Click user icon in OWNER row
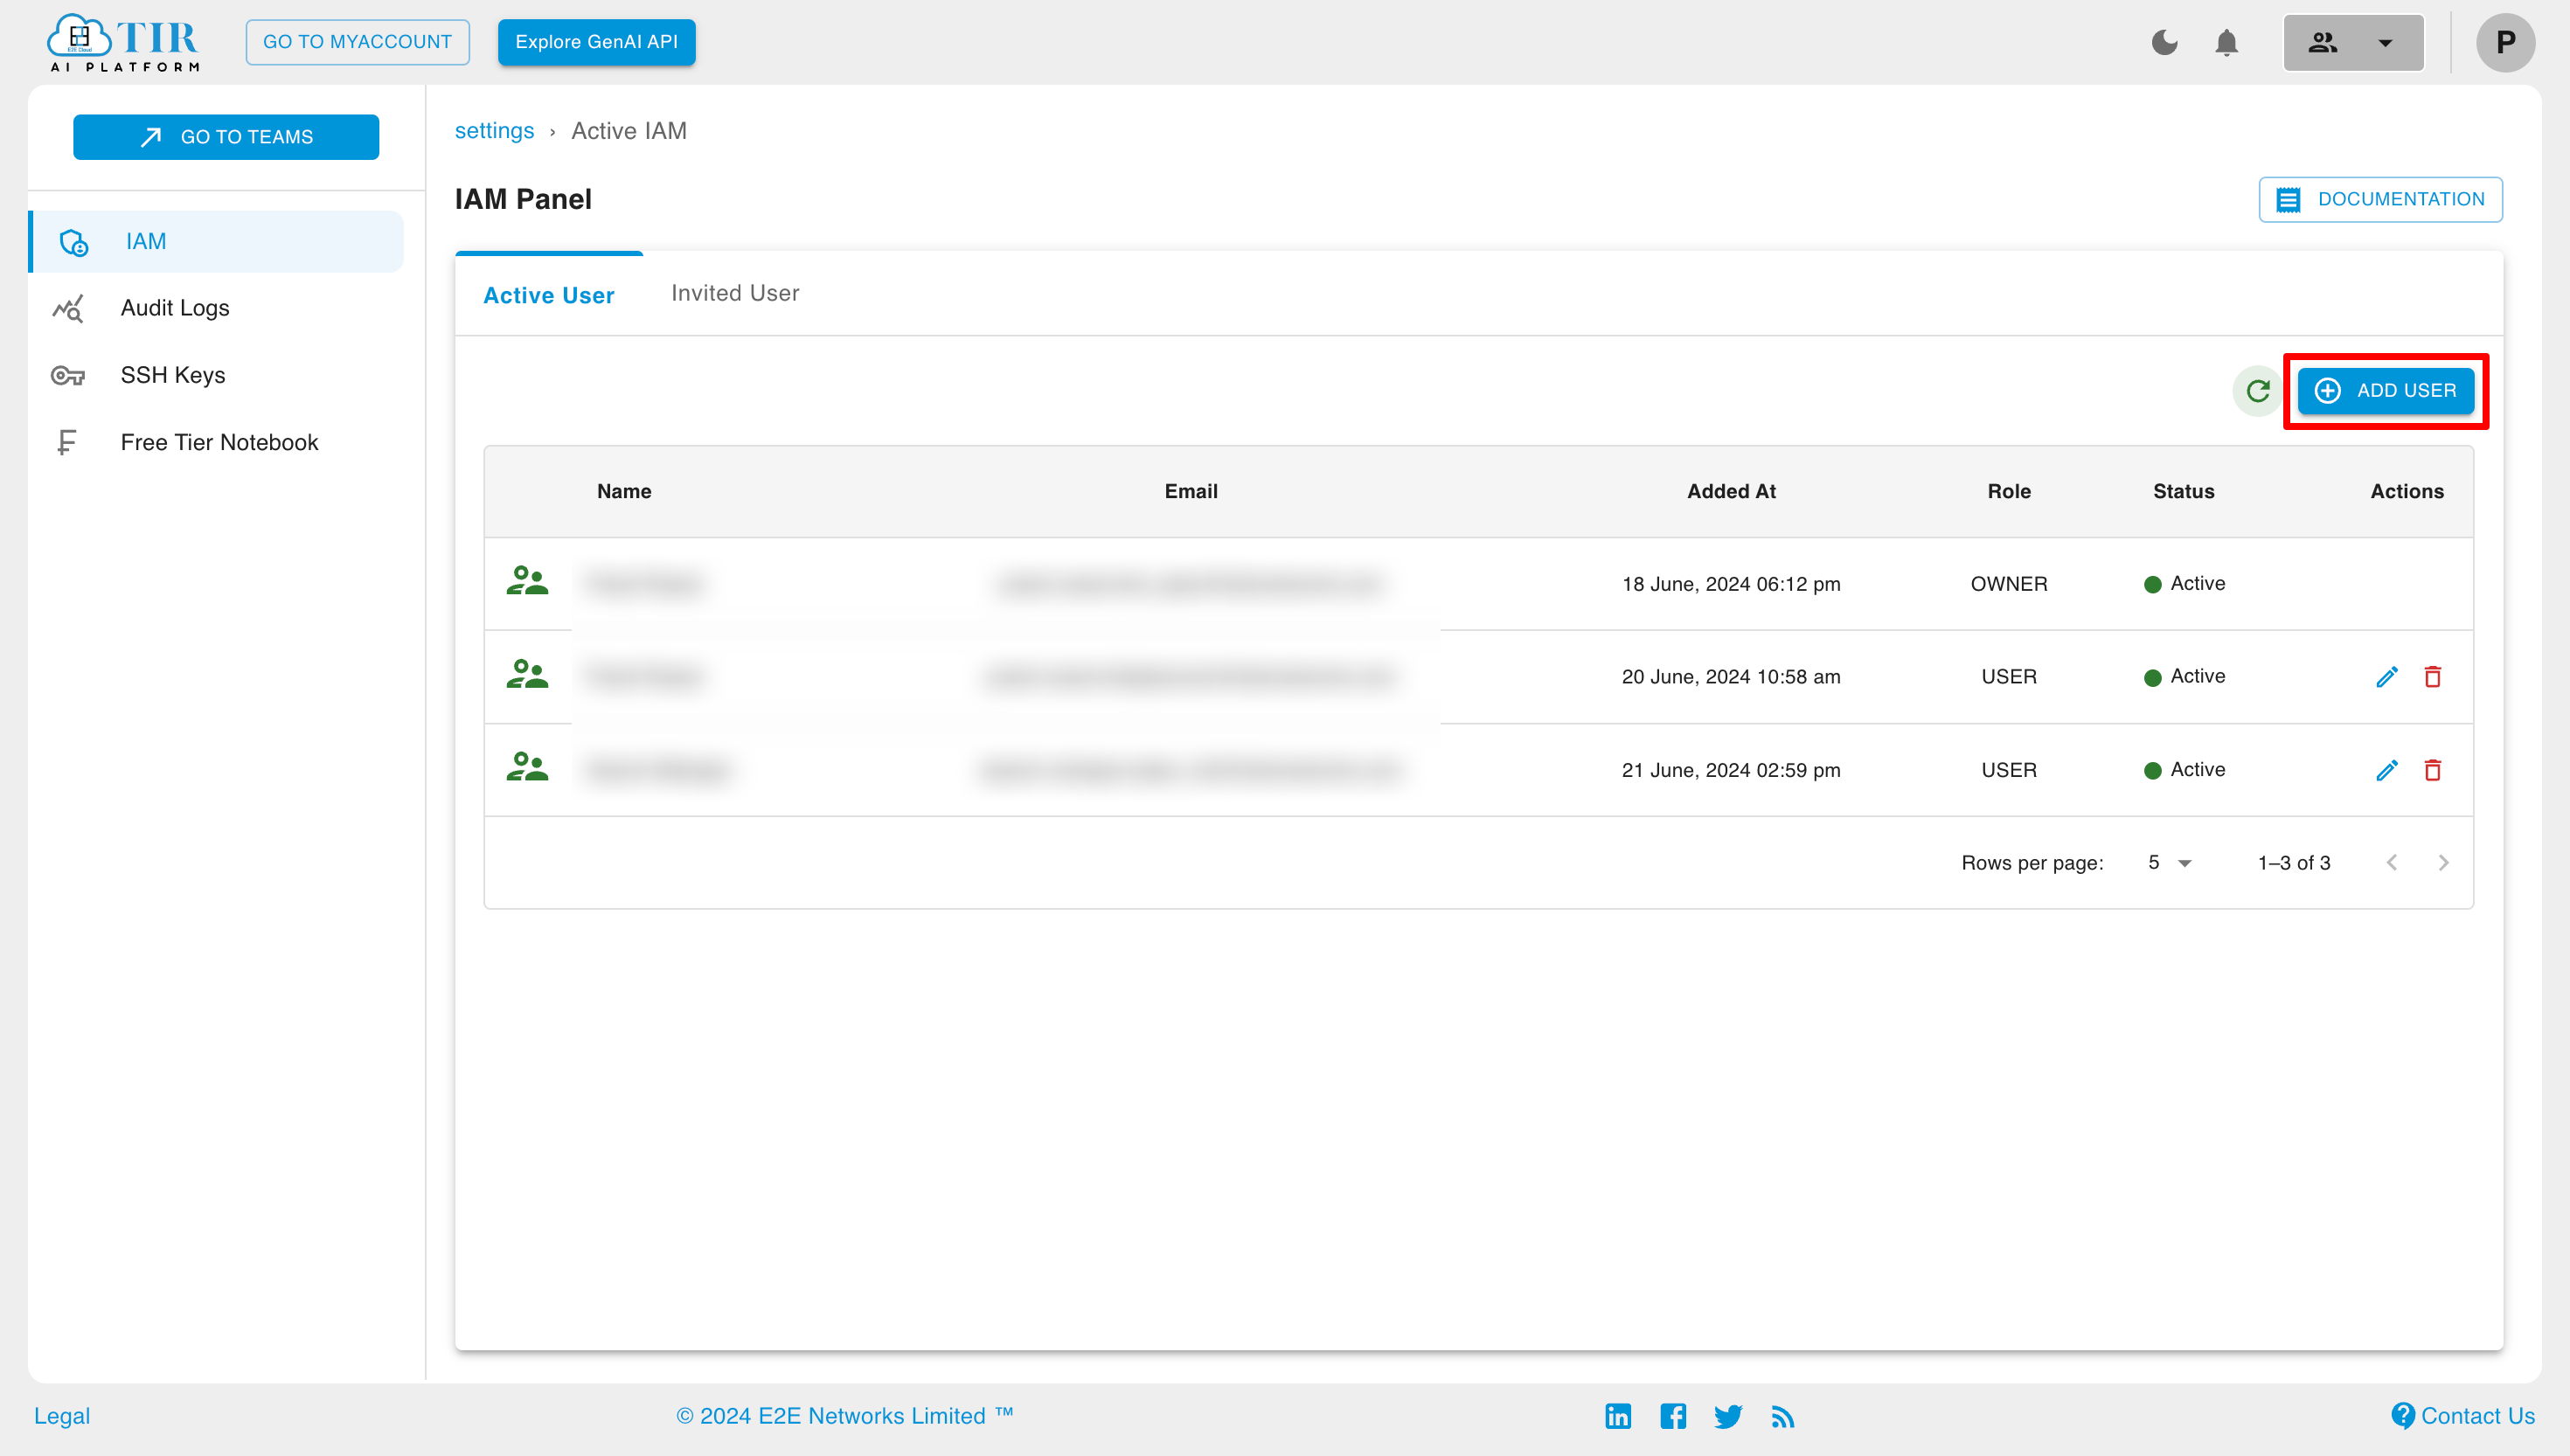This screenshot has height=1456, width=2570. click(x=527, y=582)
